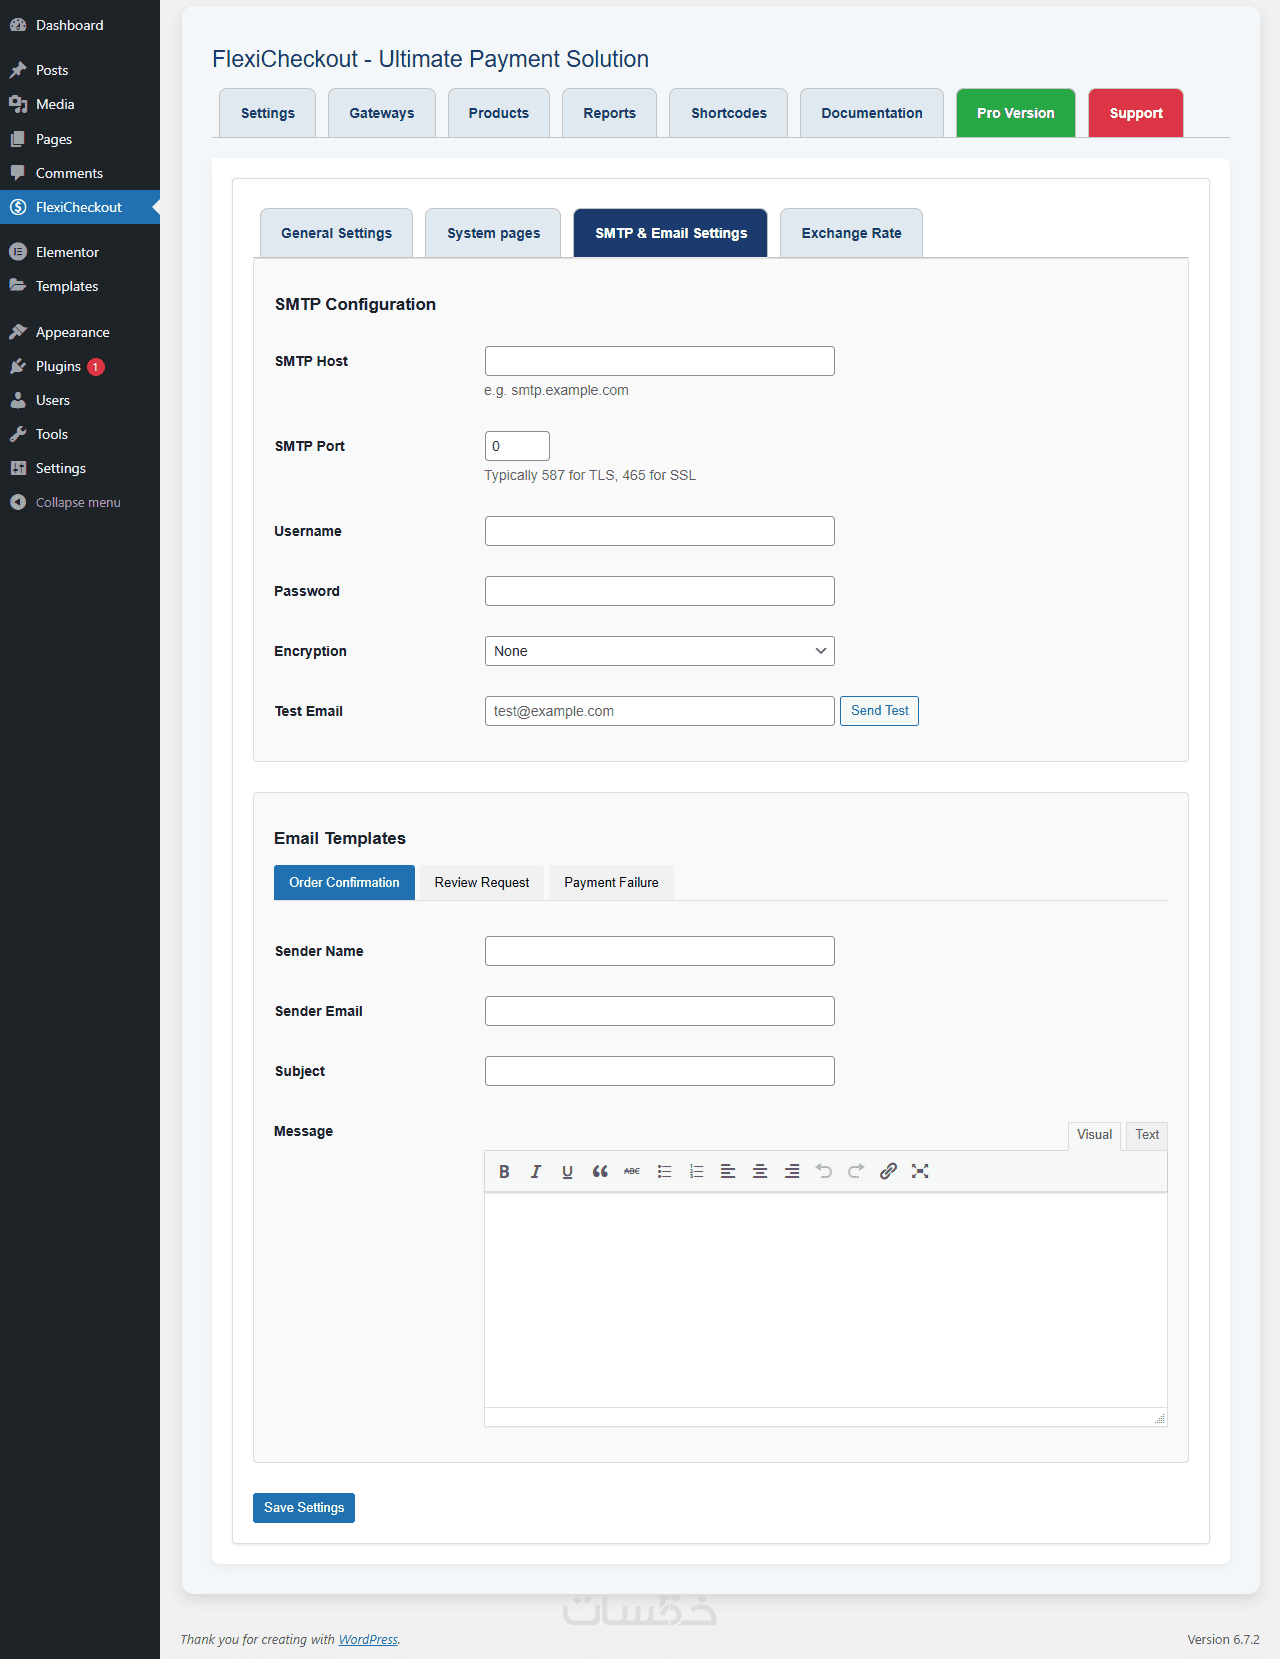Align message text left
The height and width of the screenshot is (1659, 1280).
click(x=728, y=1171)
